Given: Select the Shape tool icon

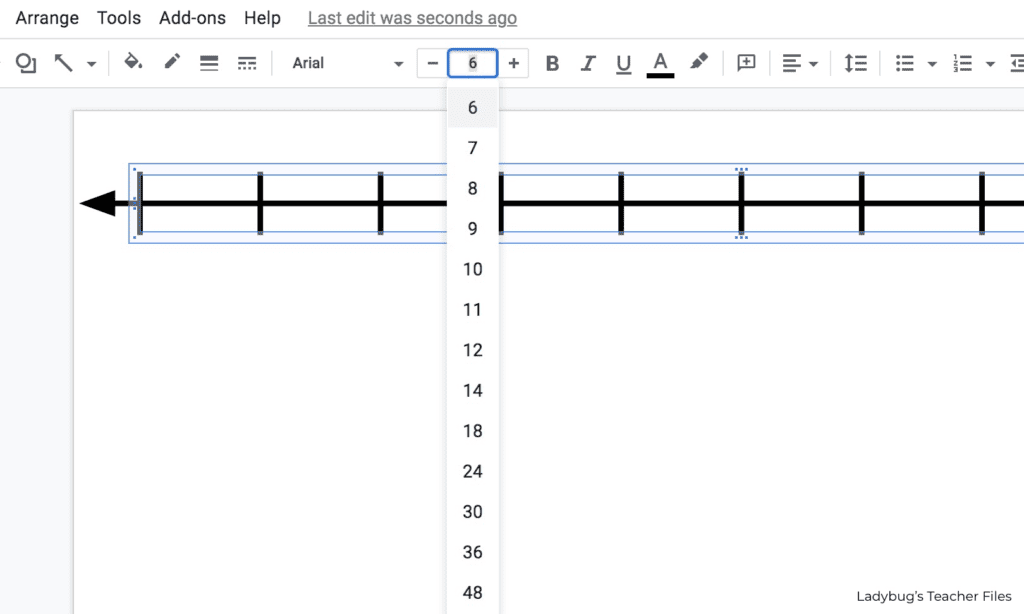Looking at the screenshot, I should [x=25, y=63].
